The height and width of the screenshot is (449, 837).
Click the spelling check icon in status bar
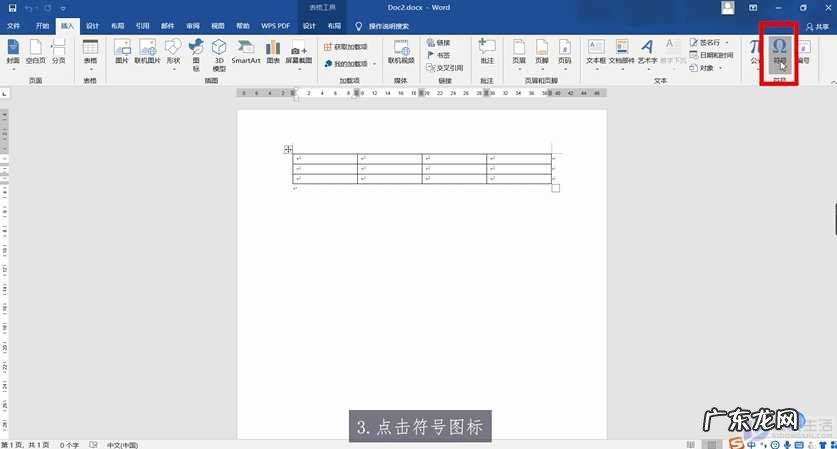tap(93, 444)
